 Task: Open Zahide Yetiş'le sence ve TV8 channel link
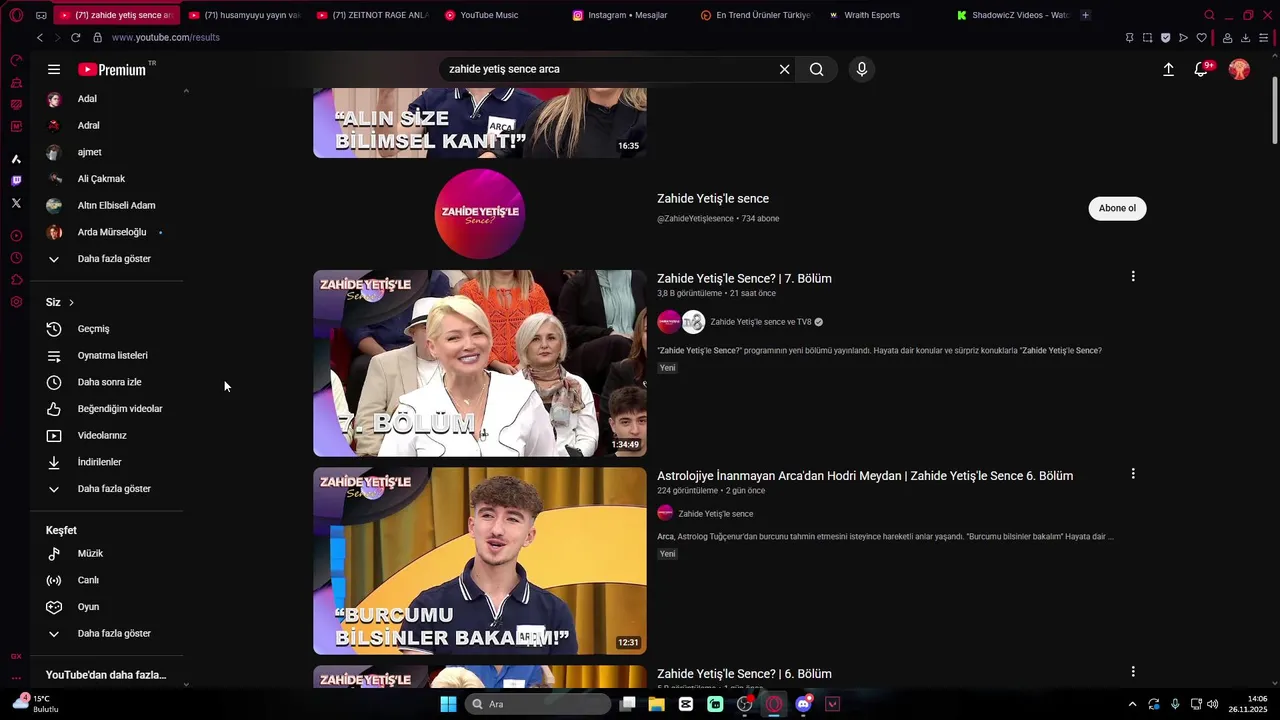tap(761, 322)
